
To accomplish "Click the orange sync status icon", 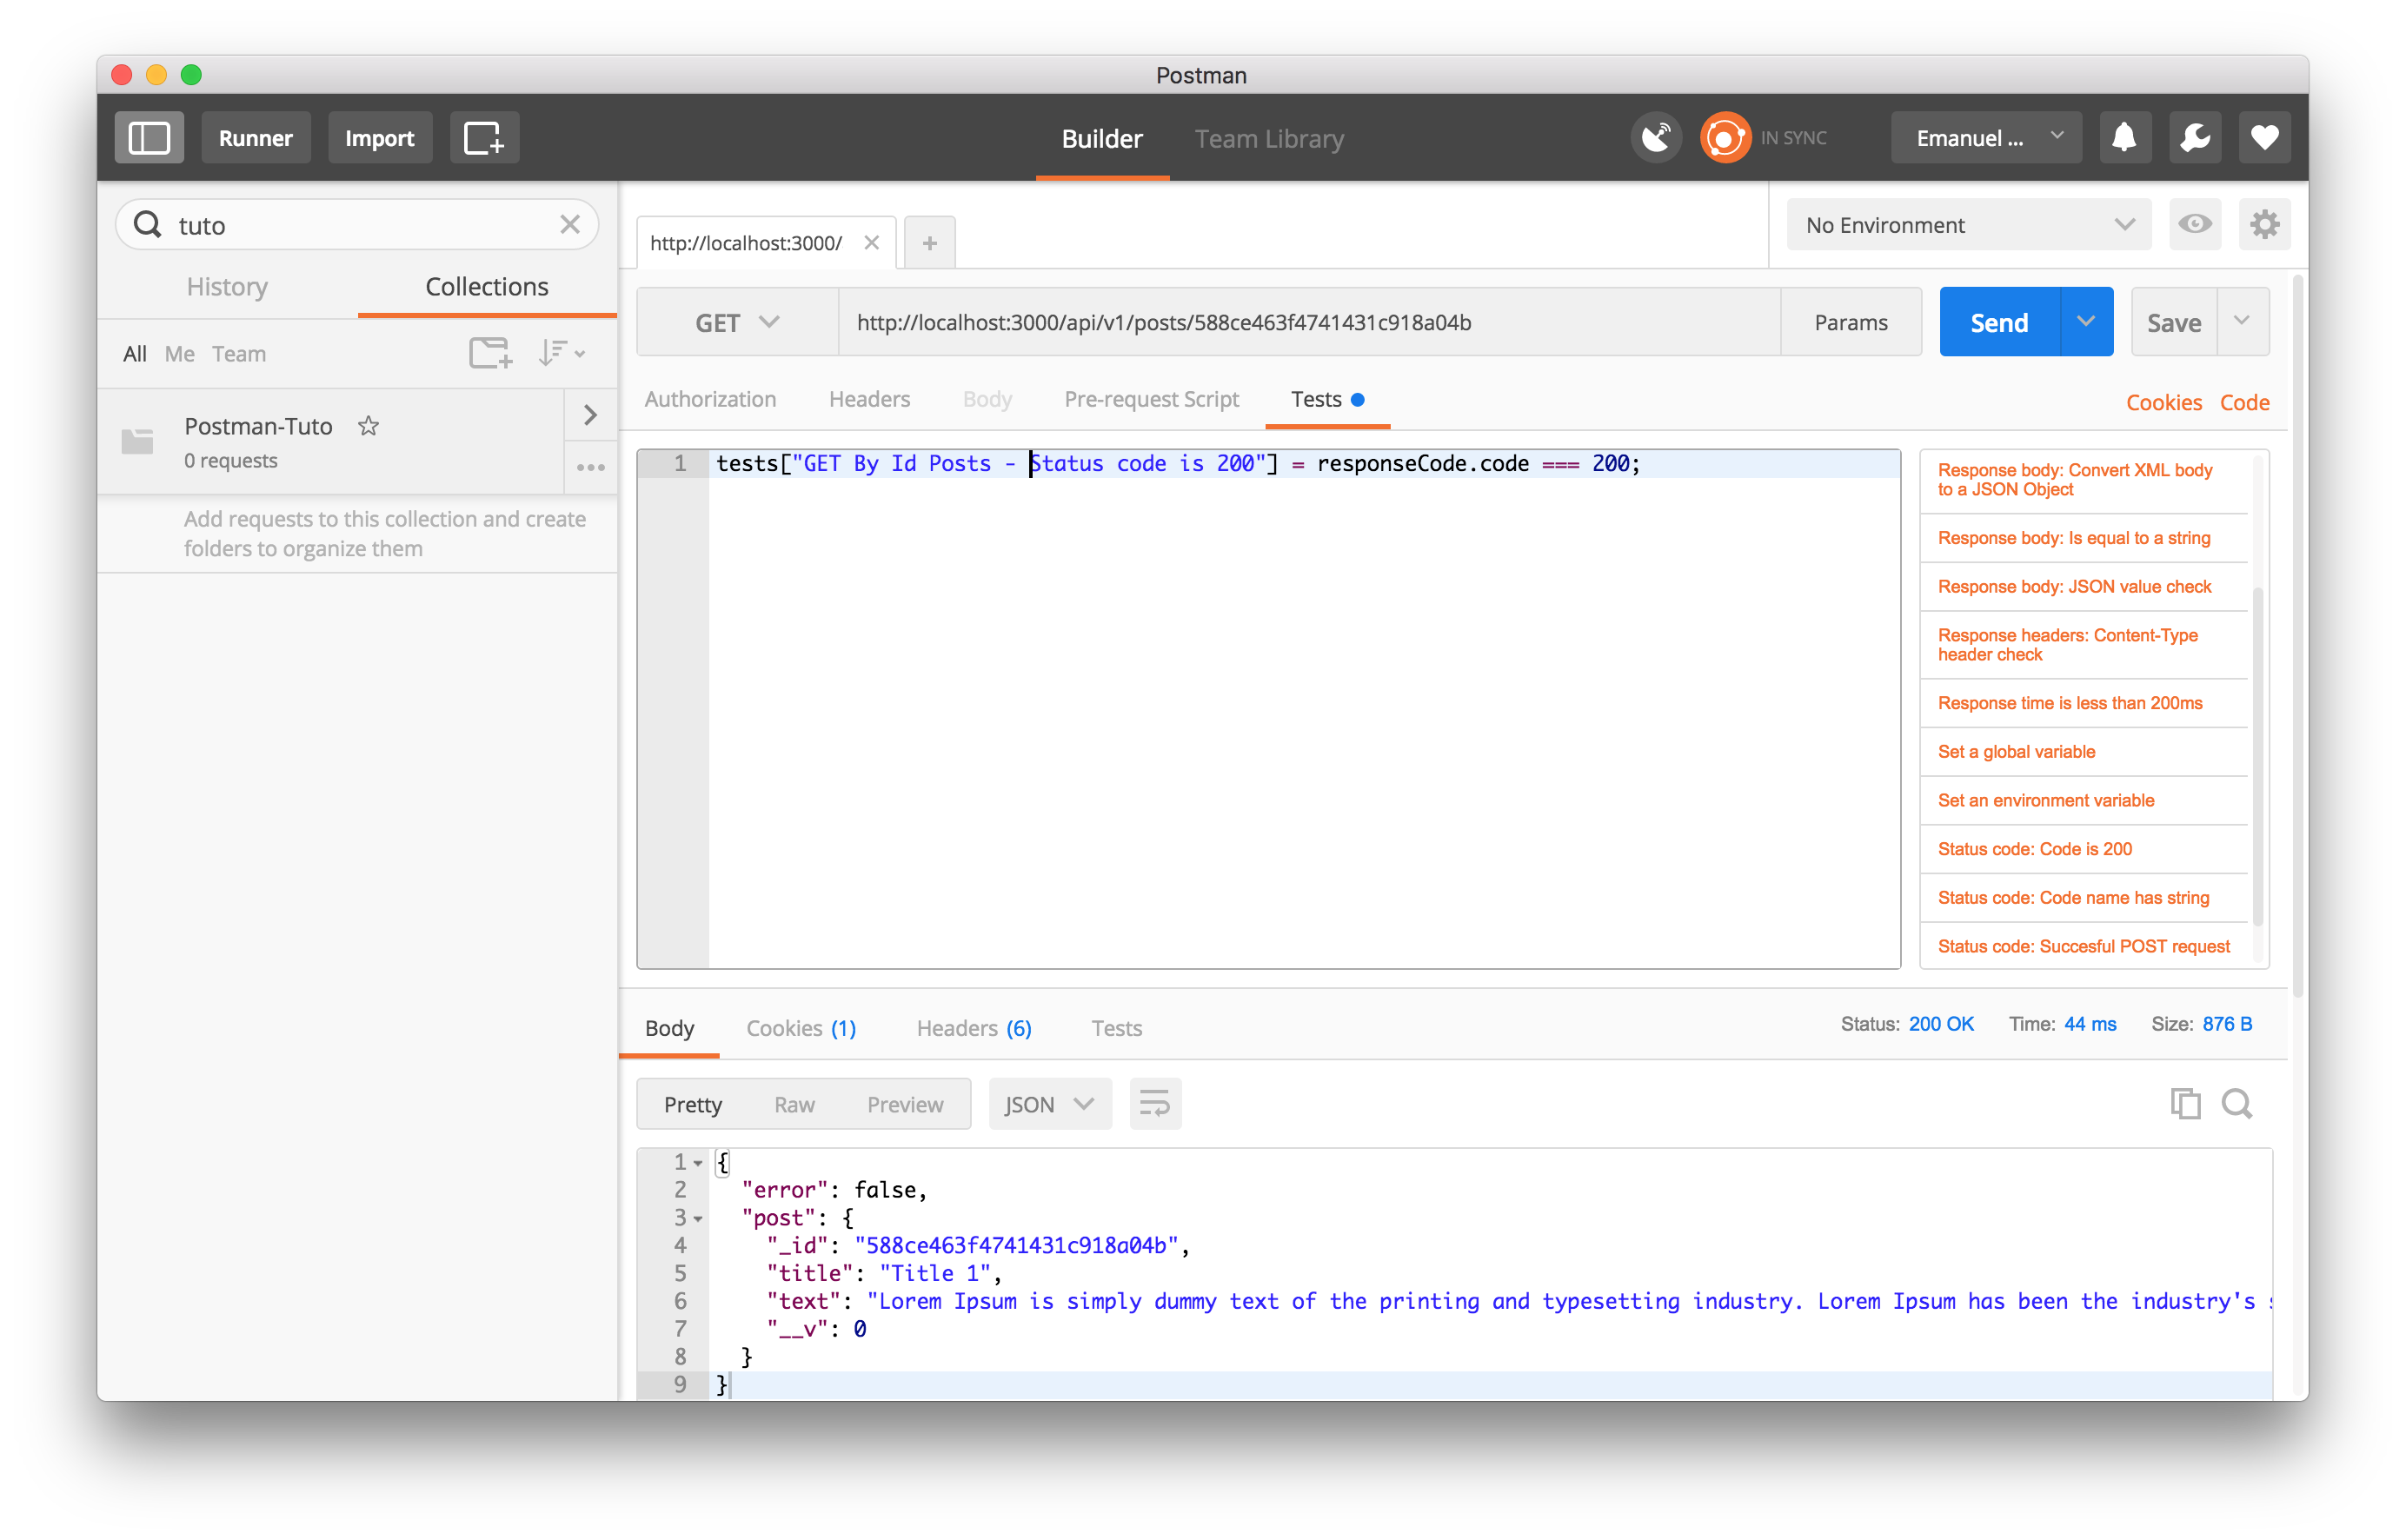I will 1725,138.
